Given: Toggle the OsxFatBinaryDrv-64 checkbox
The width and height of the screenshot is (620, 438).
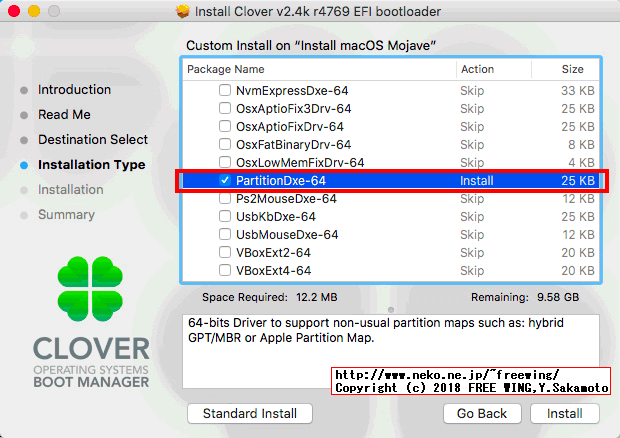Looking at the screenshot, I should 225,144.
